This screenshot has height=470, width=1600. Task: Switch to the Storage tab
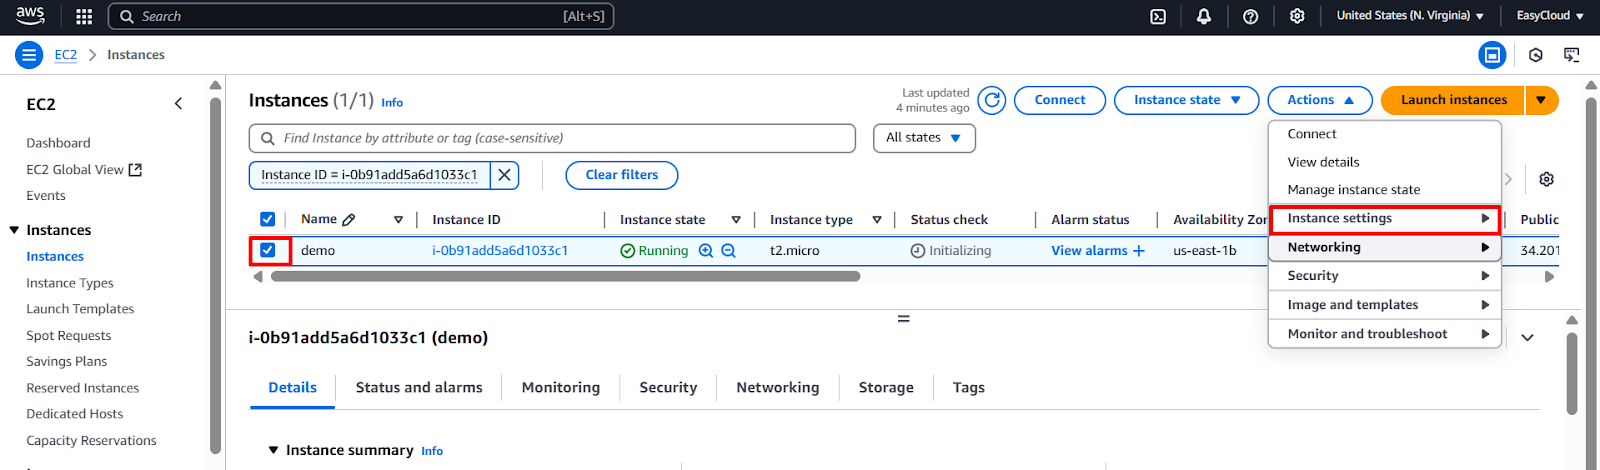[886, 388]
